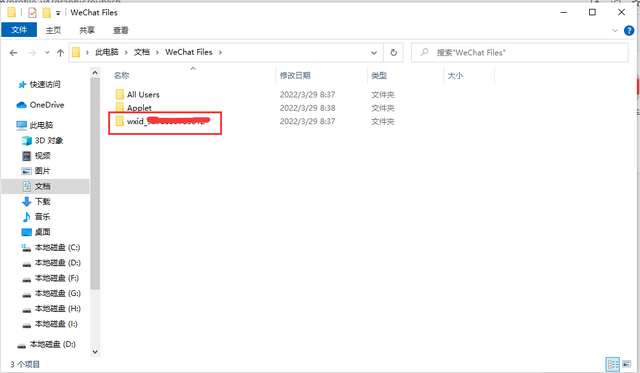The width and height of the screenshot is (640, 373).
Task: Open address bar history dropdown
Action: point(374,53)
